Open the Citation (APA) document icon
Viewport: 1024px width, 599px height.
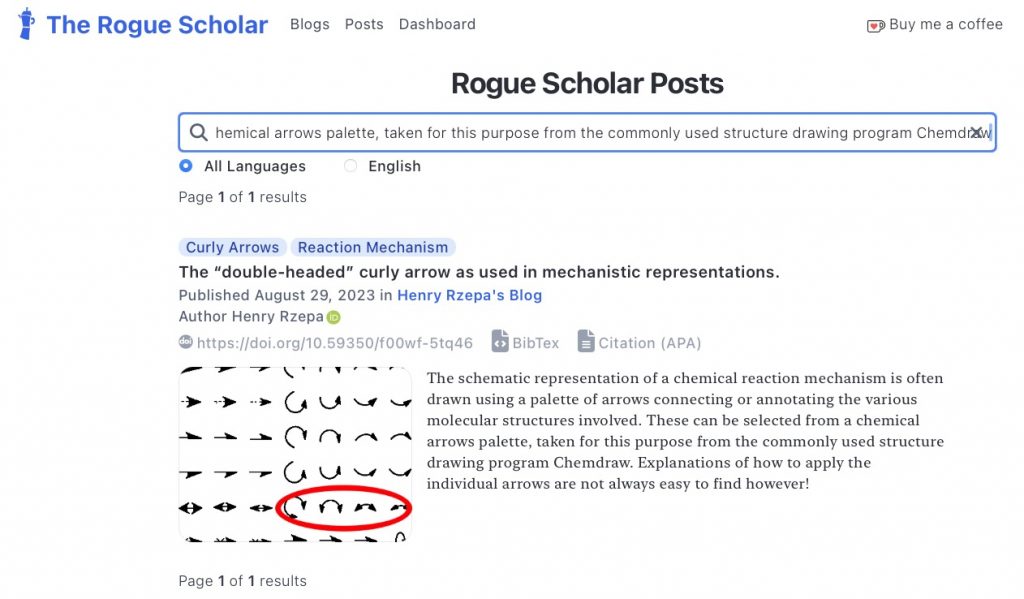coord(585,342)
